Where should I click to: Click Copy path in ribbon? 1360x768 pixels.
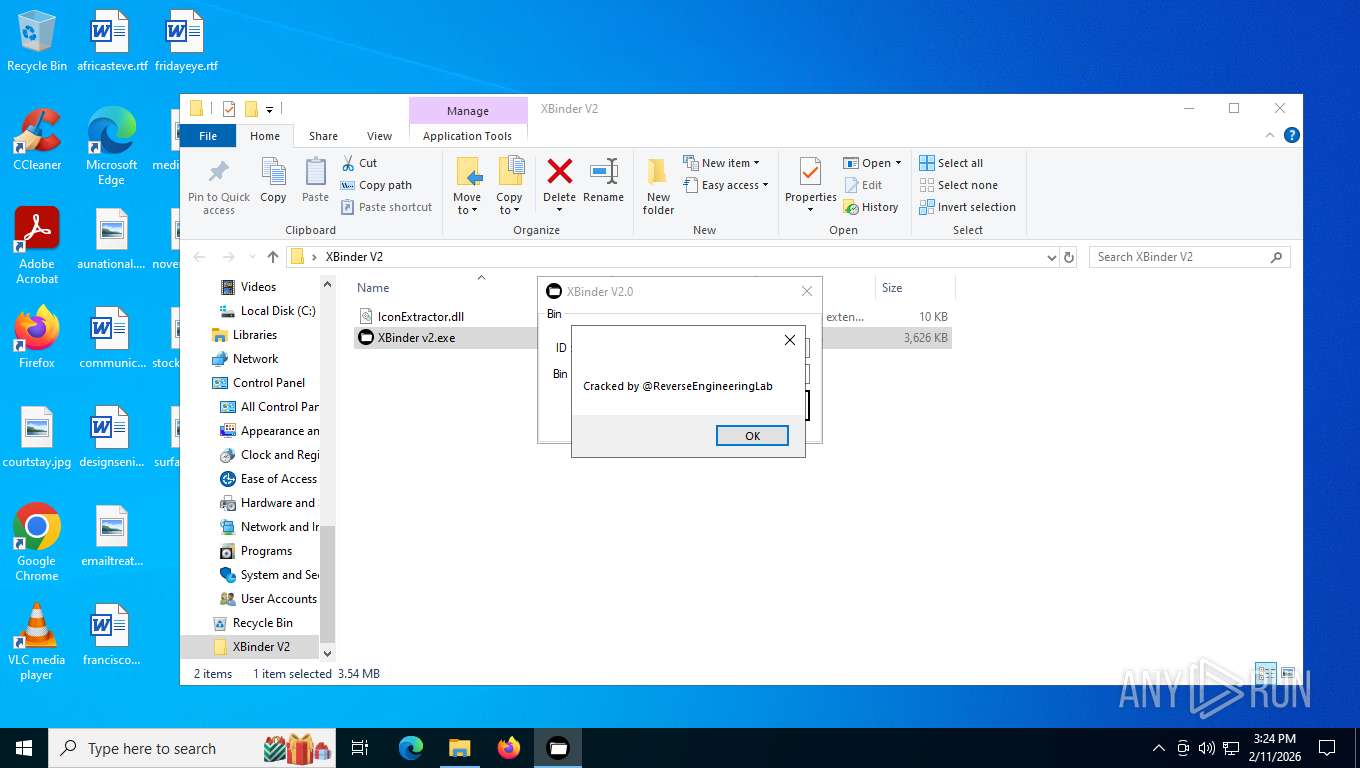(x=376, y=185)
